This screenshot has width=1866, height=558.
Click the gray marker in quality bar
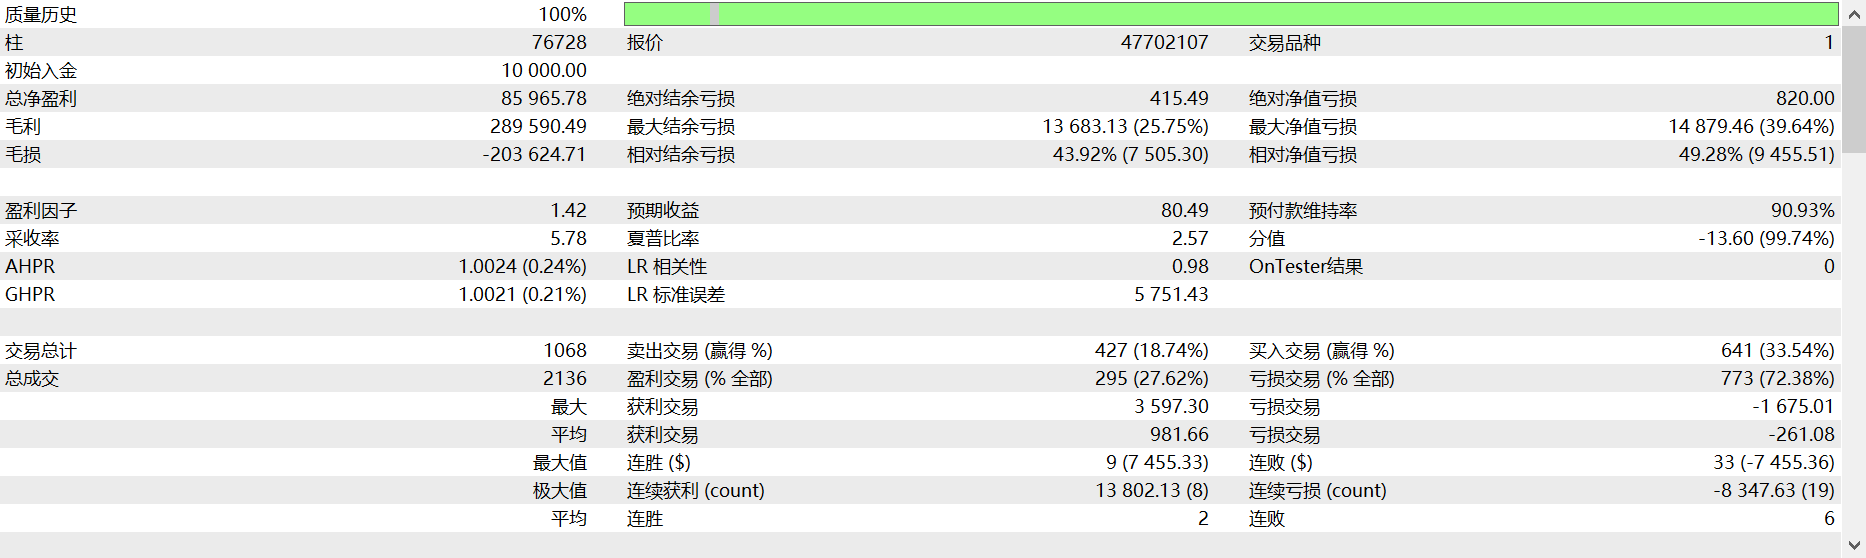click(714, 14)
